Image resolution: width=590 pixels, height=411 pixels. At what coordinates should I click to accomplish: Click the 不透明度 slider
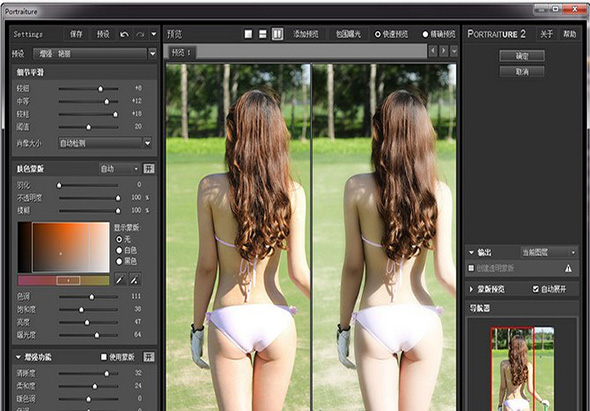(88, 198)
